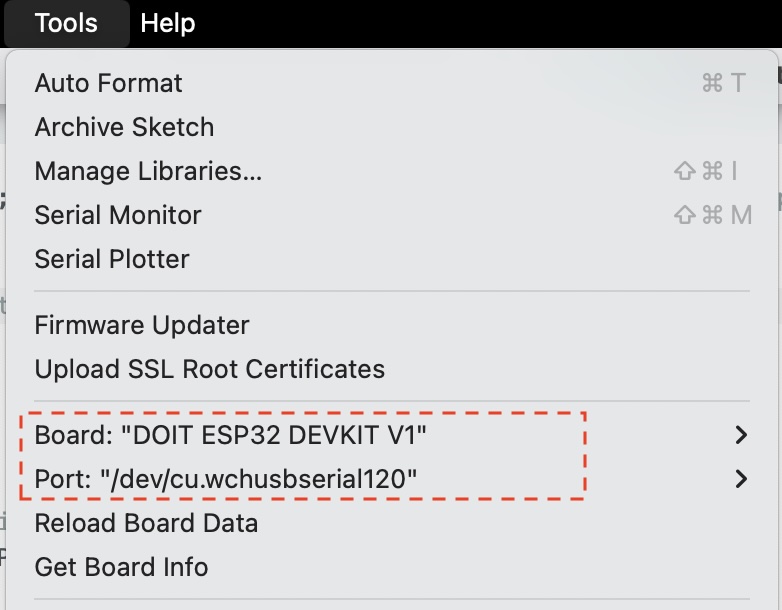The height and width of the screenshot is (610, 782).
Task: Open Manage Libraries…
Action: pos(148,171)
